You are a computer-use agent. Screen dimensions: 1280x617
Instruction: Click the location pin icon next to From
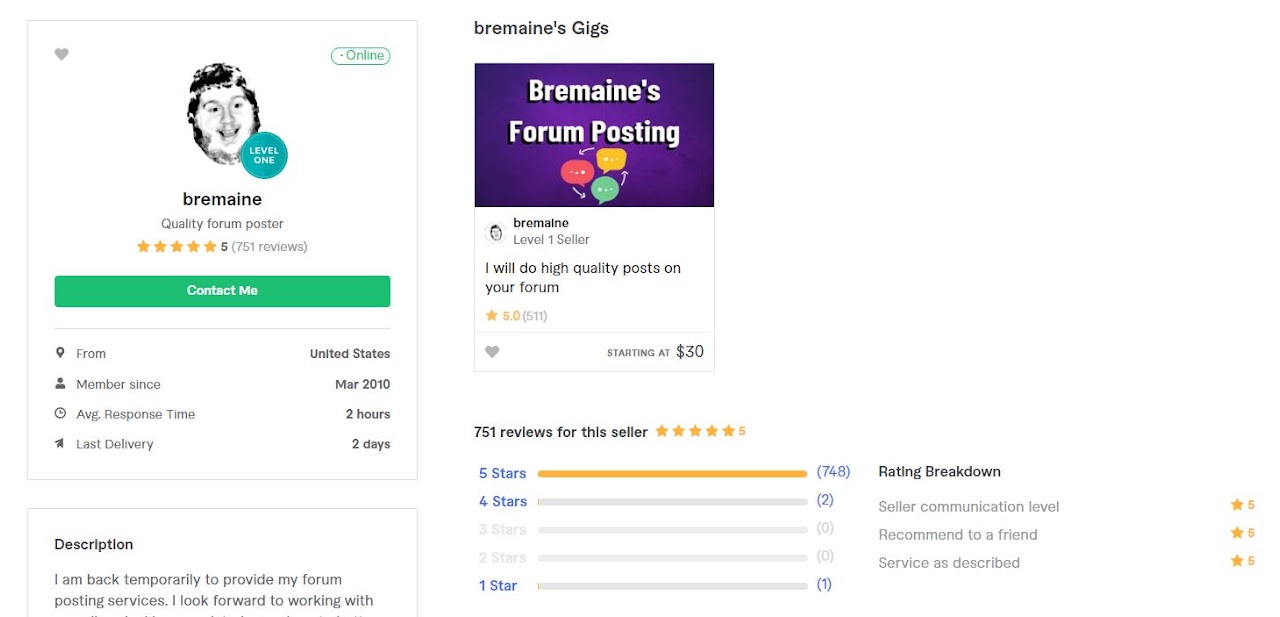click(x=63, y=353)
